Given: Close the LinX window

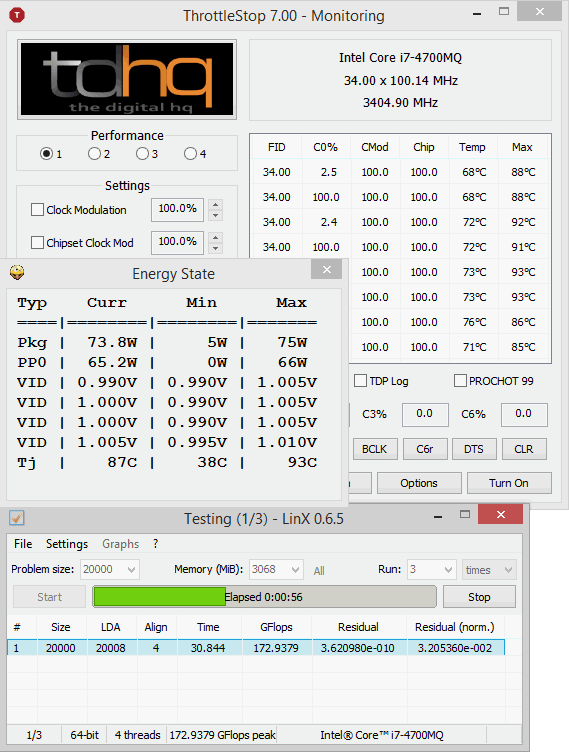Looking at the screenshot, I should point(500,514).
